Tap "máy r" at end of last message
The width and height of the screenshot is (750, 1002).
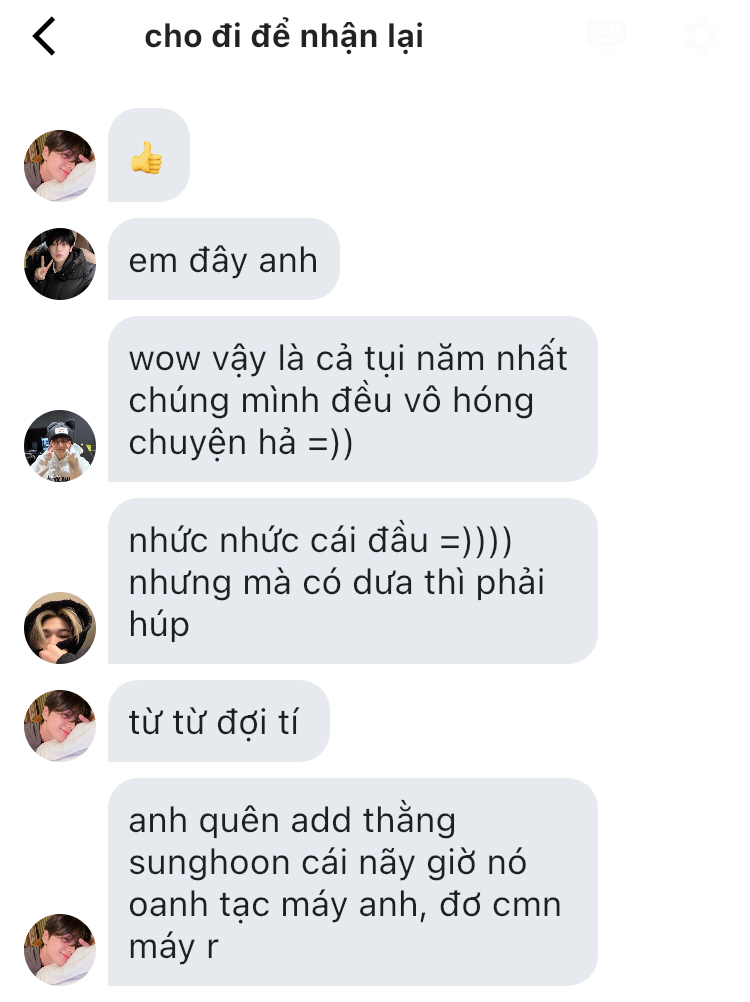[173, 947]
